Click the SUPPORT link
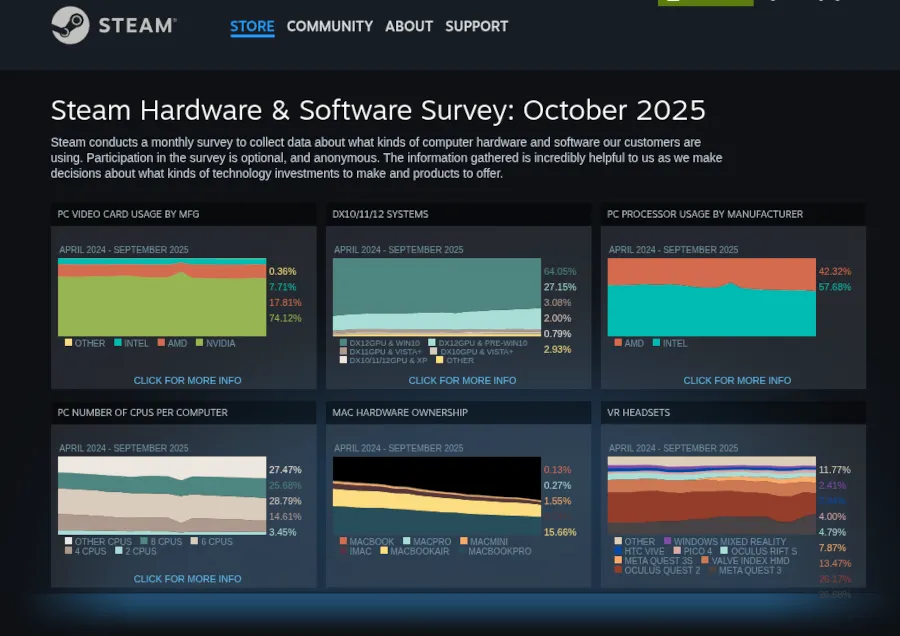The image size is (900, 636). 477,27
